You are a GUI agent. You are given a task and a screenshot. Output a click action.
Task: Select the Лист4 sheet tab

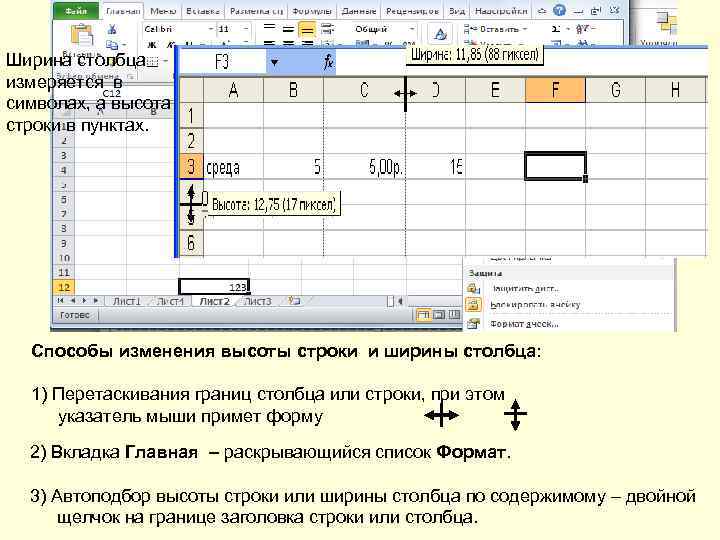click(170, 301)
